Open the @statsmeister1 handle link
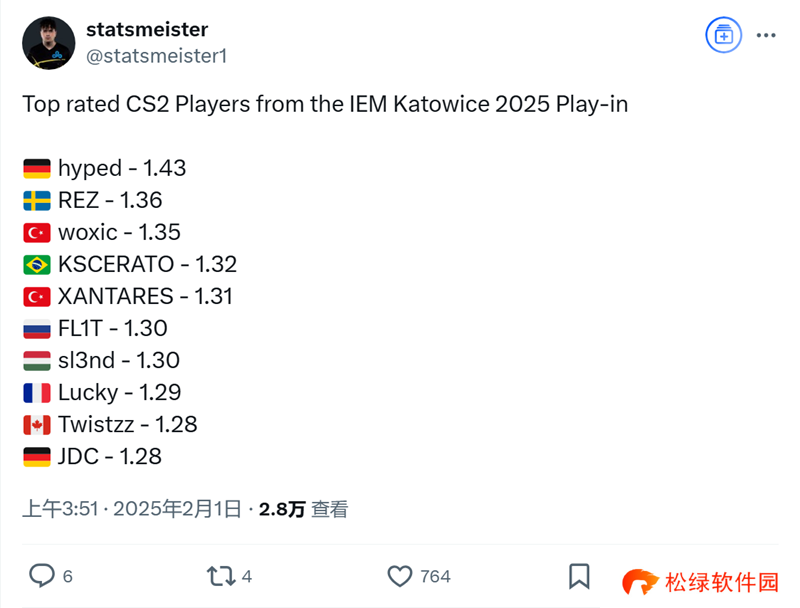The image size is (800, 608). [x=157, y=56]
